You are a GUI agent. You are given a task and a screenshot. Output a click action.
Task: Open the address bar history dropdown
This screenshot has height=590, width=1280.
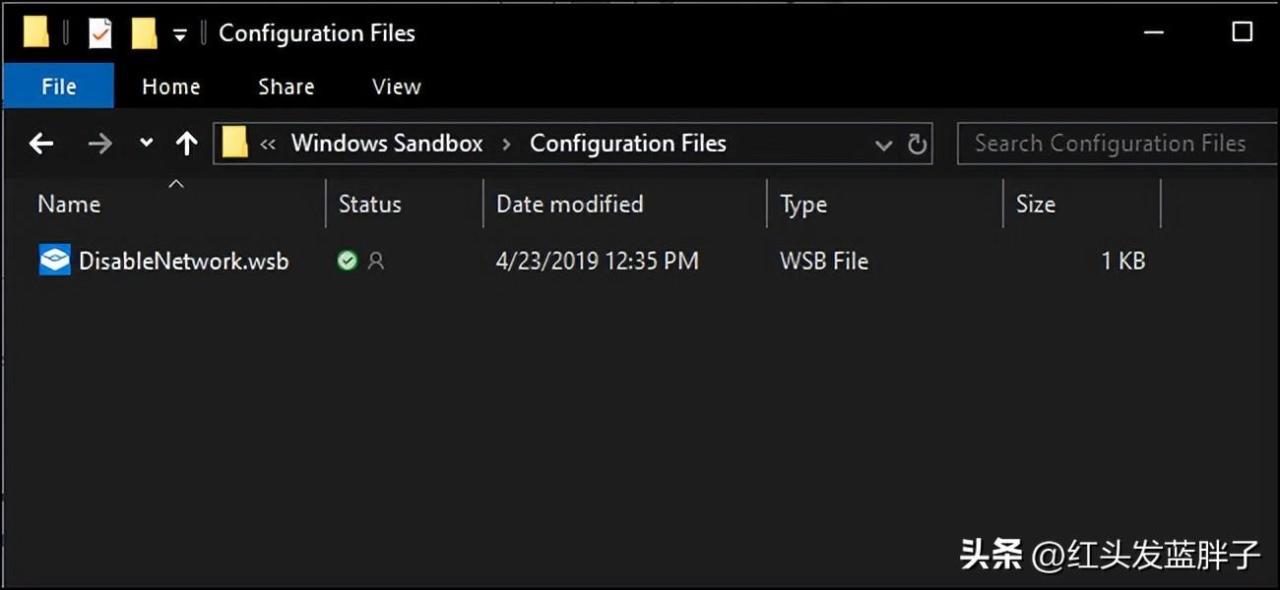coord(883,143)
